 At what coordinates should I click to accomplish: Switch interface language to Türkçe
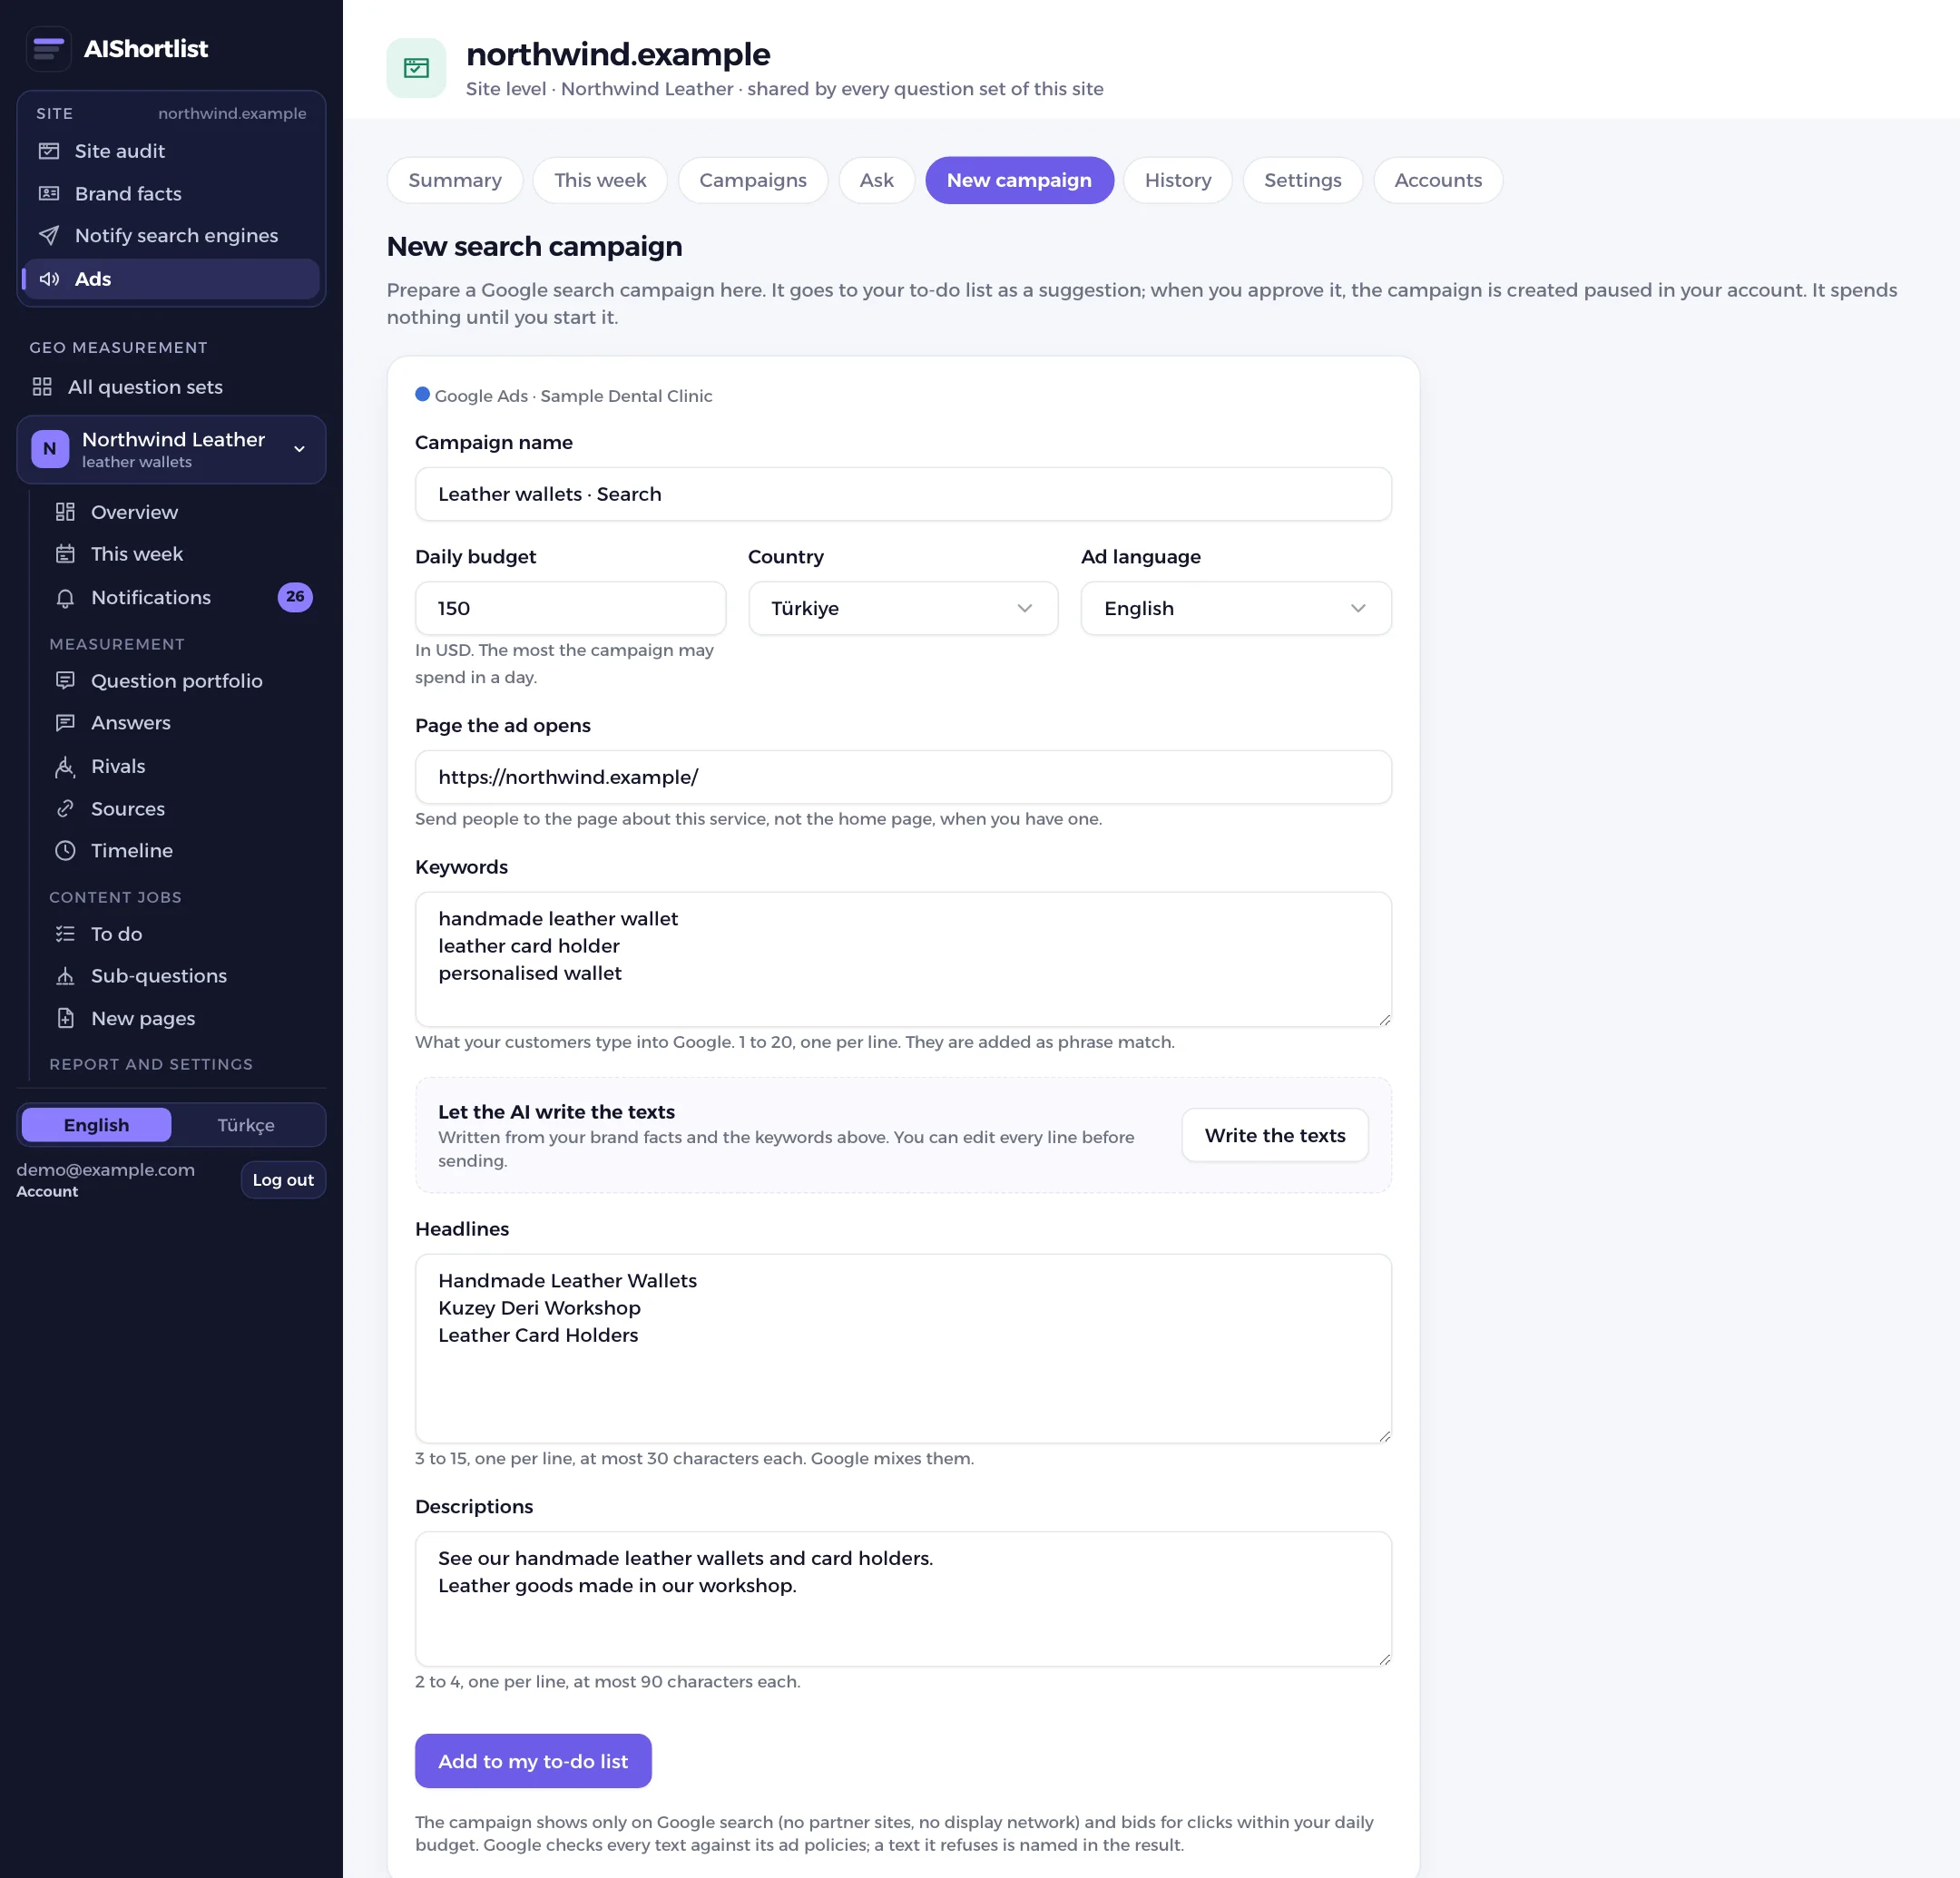click(246, 1125)
